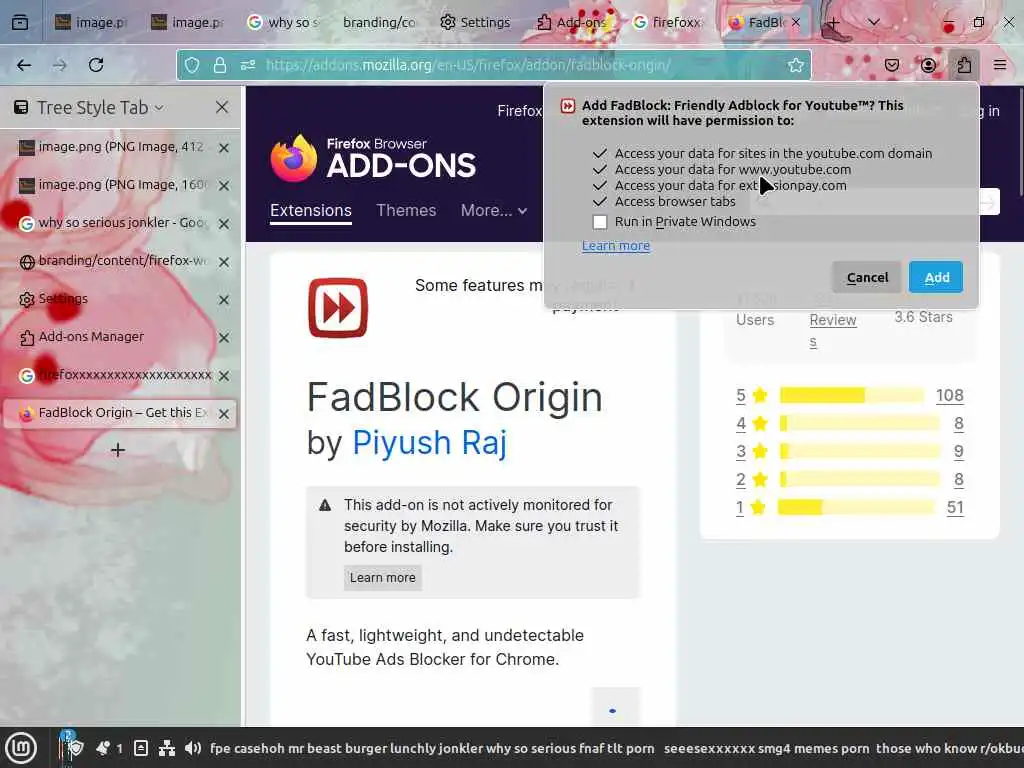Click Add to install FadBlock

936,277
